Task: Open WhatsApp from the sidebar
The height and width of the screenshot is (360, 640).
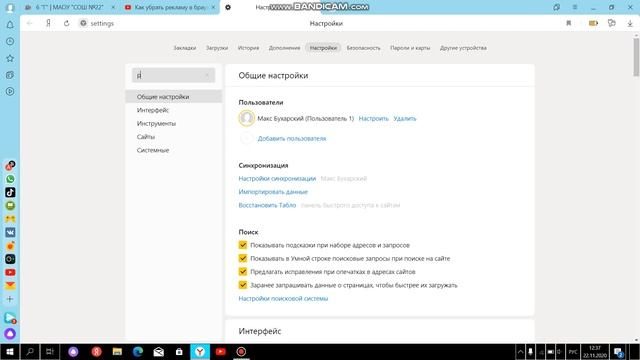Action: pos(10,179)
